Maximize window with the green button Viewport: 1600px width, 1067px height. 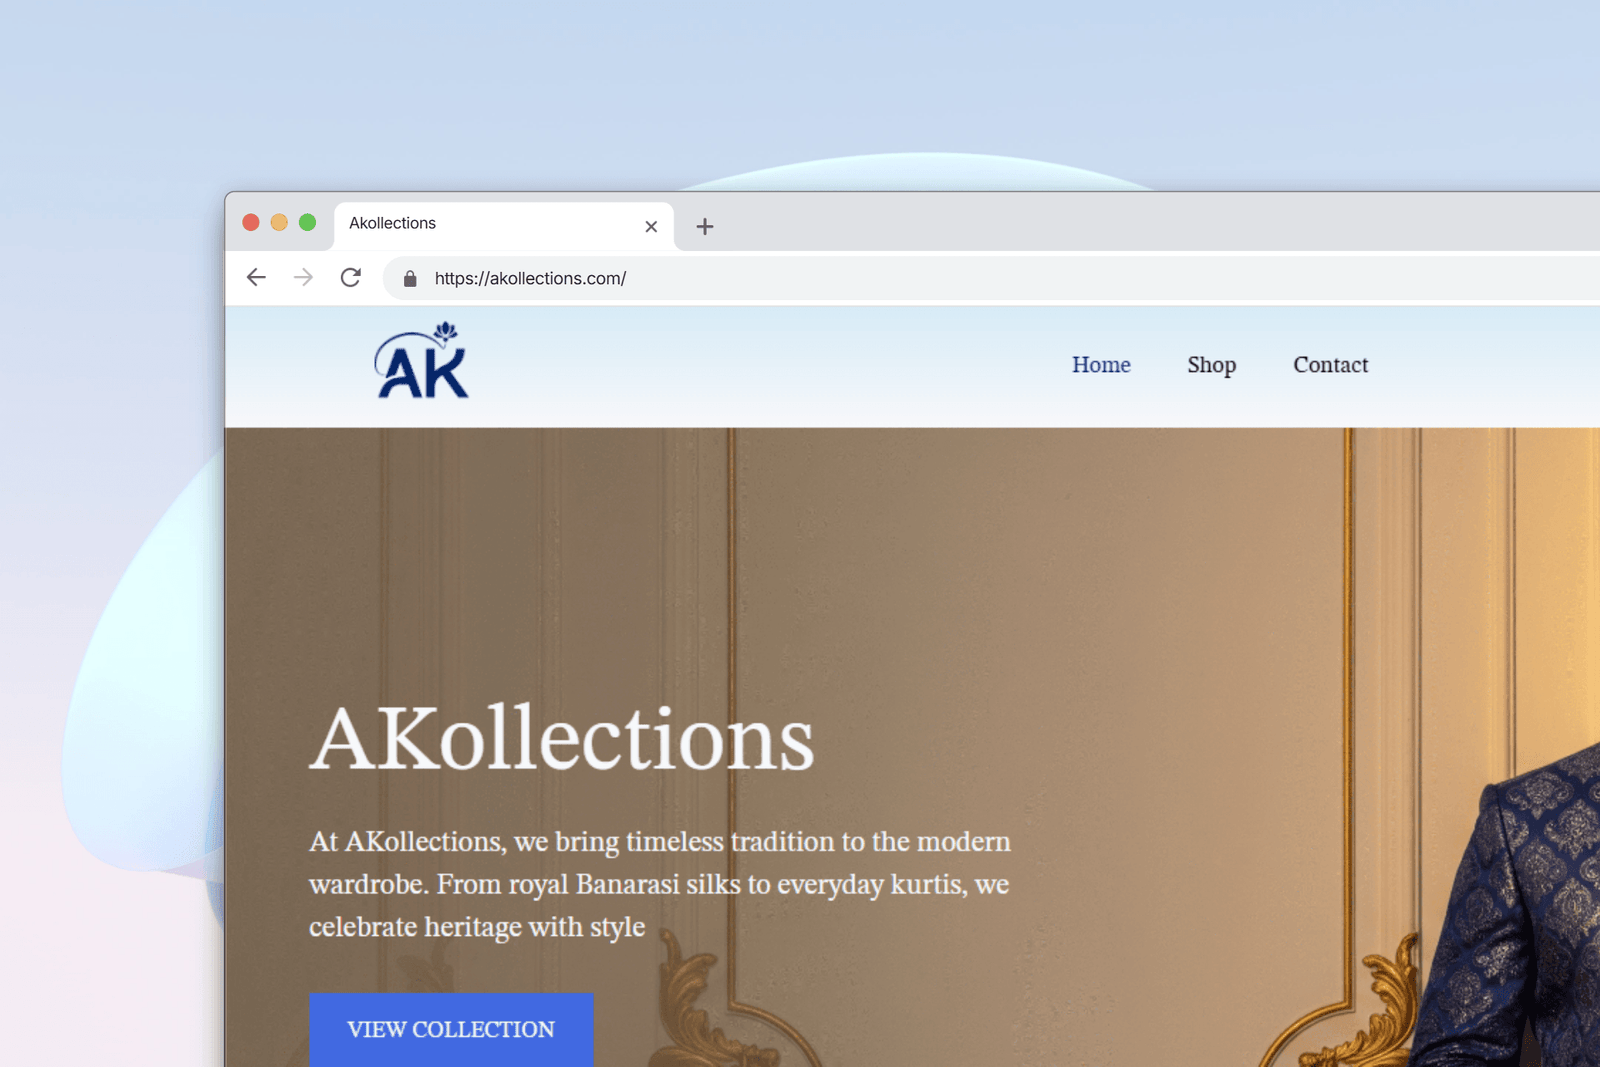pyautogui.click(x=307, y=222)
